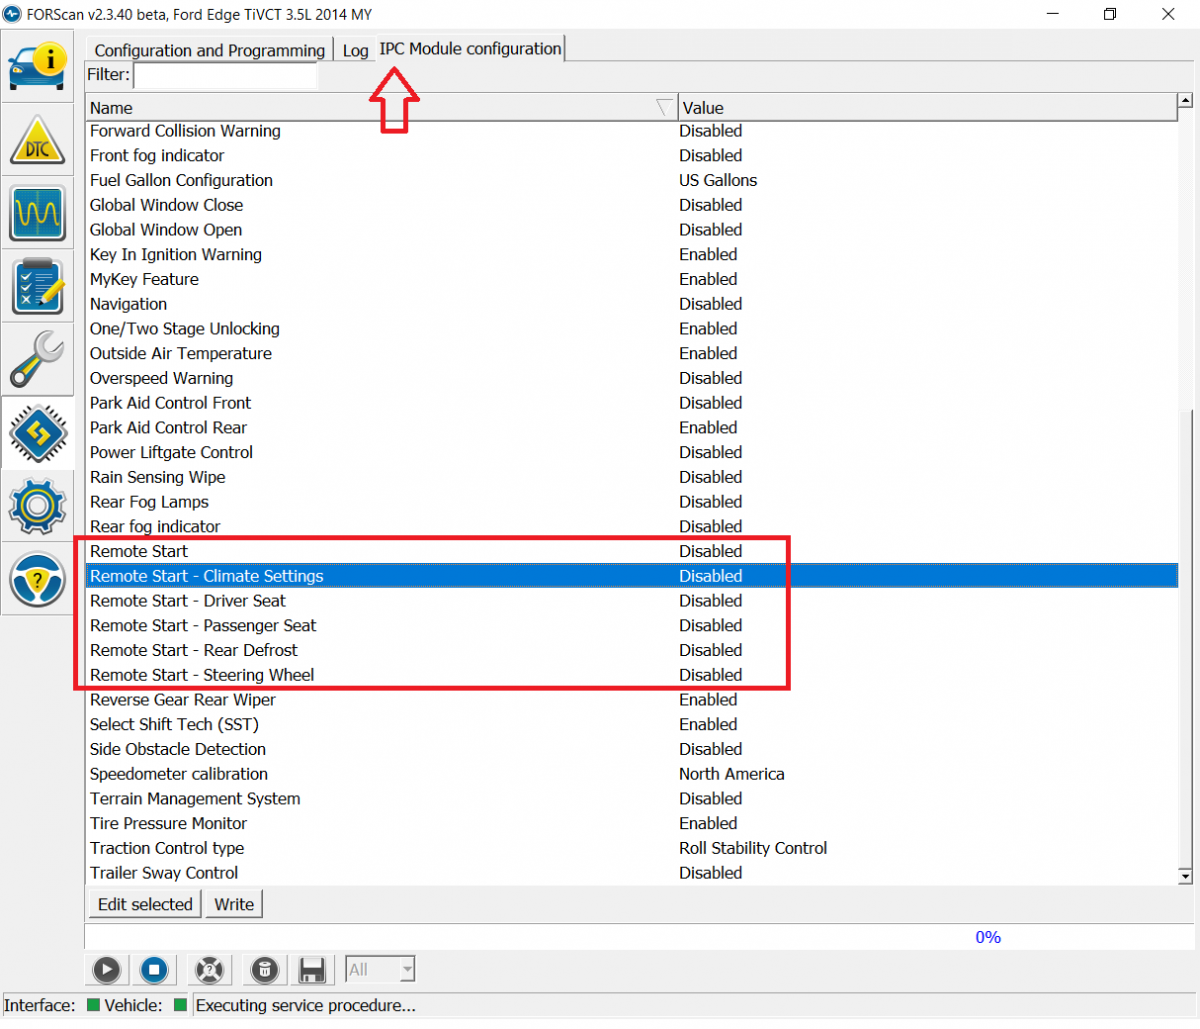
Task: Expand the 'All' dropdown in bottom toolbar
Action: 406,969
